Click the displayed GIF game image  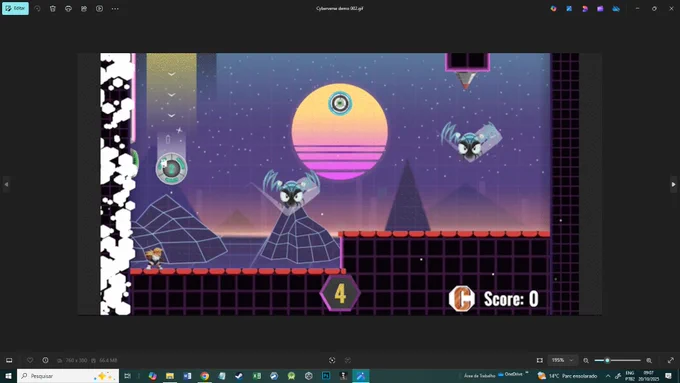340,184
